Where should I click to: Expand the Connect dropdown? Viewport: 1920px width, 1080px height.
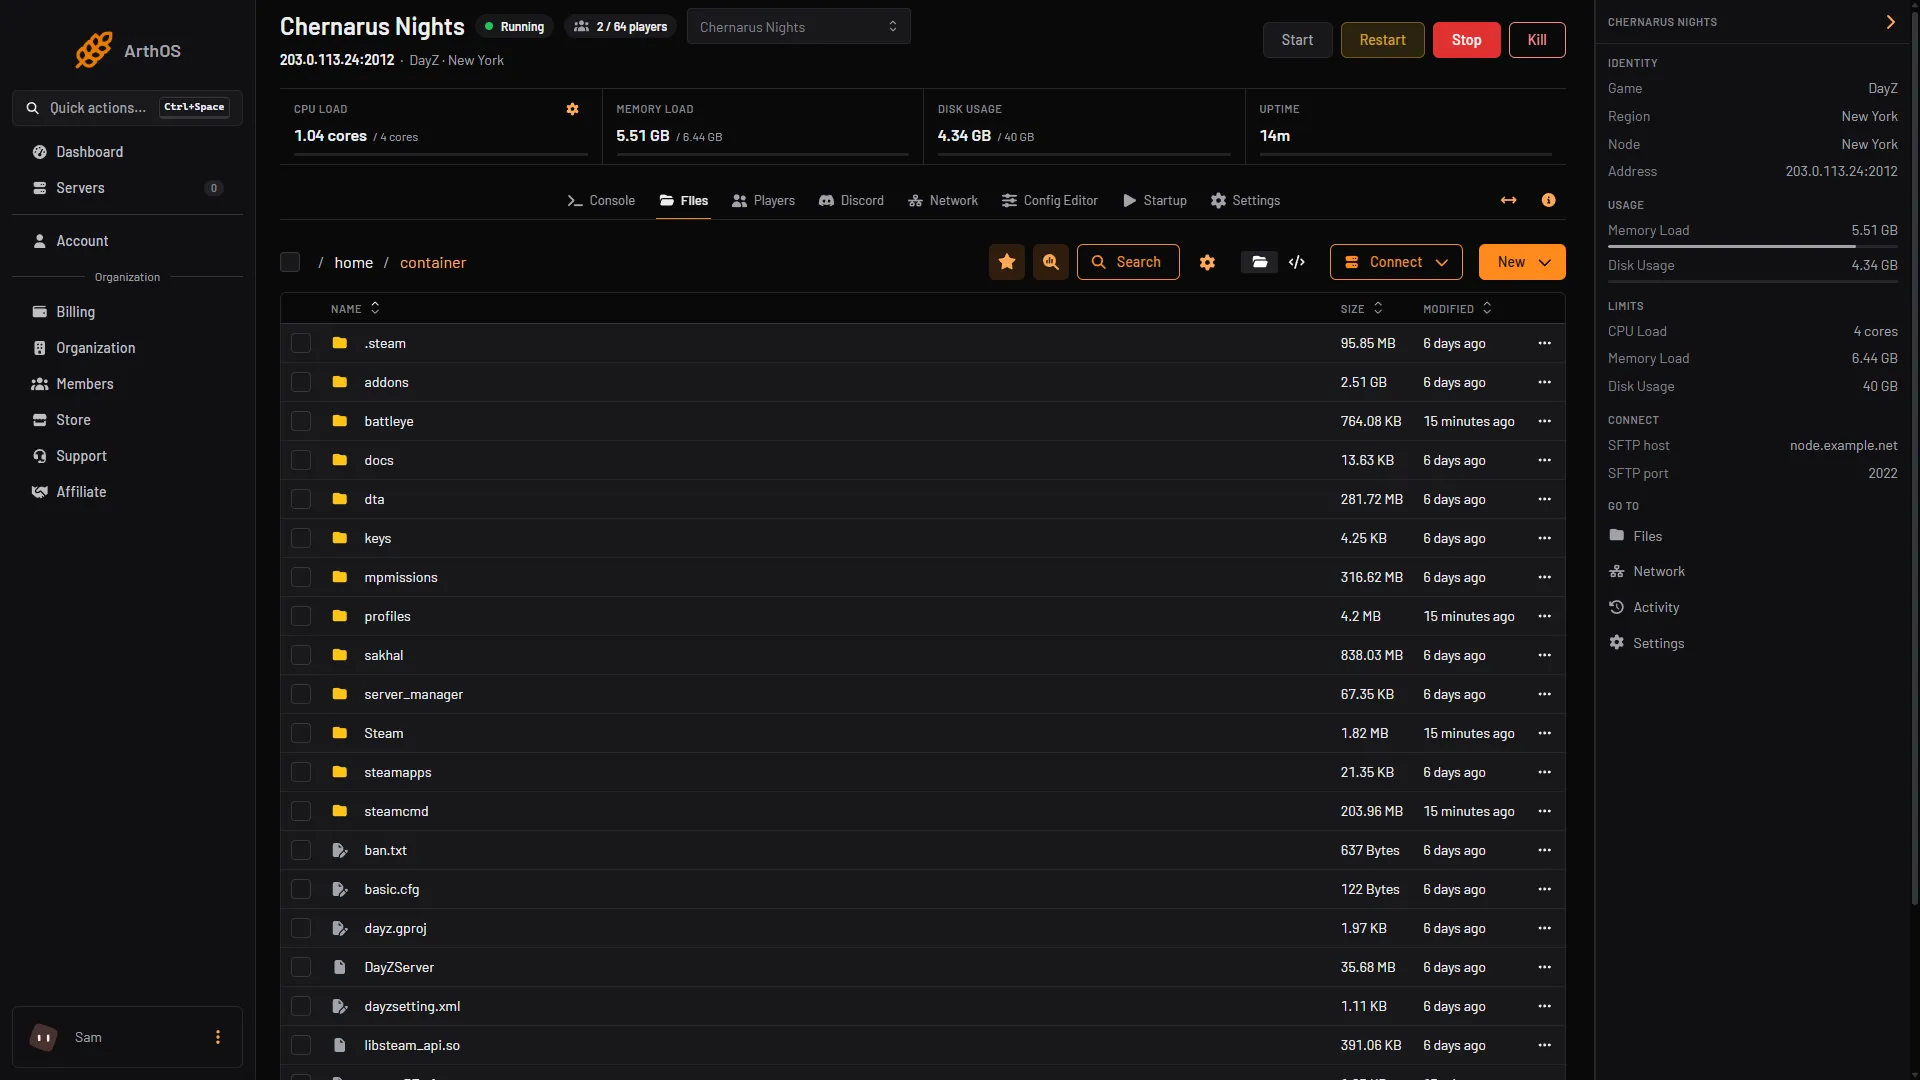pyautogui.click(x=1396, y=262)
